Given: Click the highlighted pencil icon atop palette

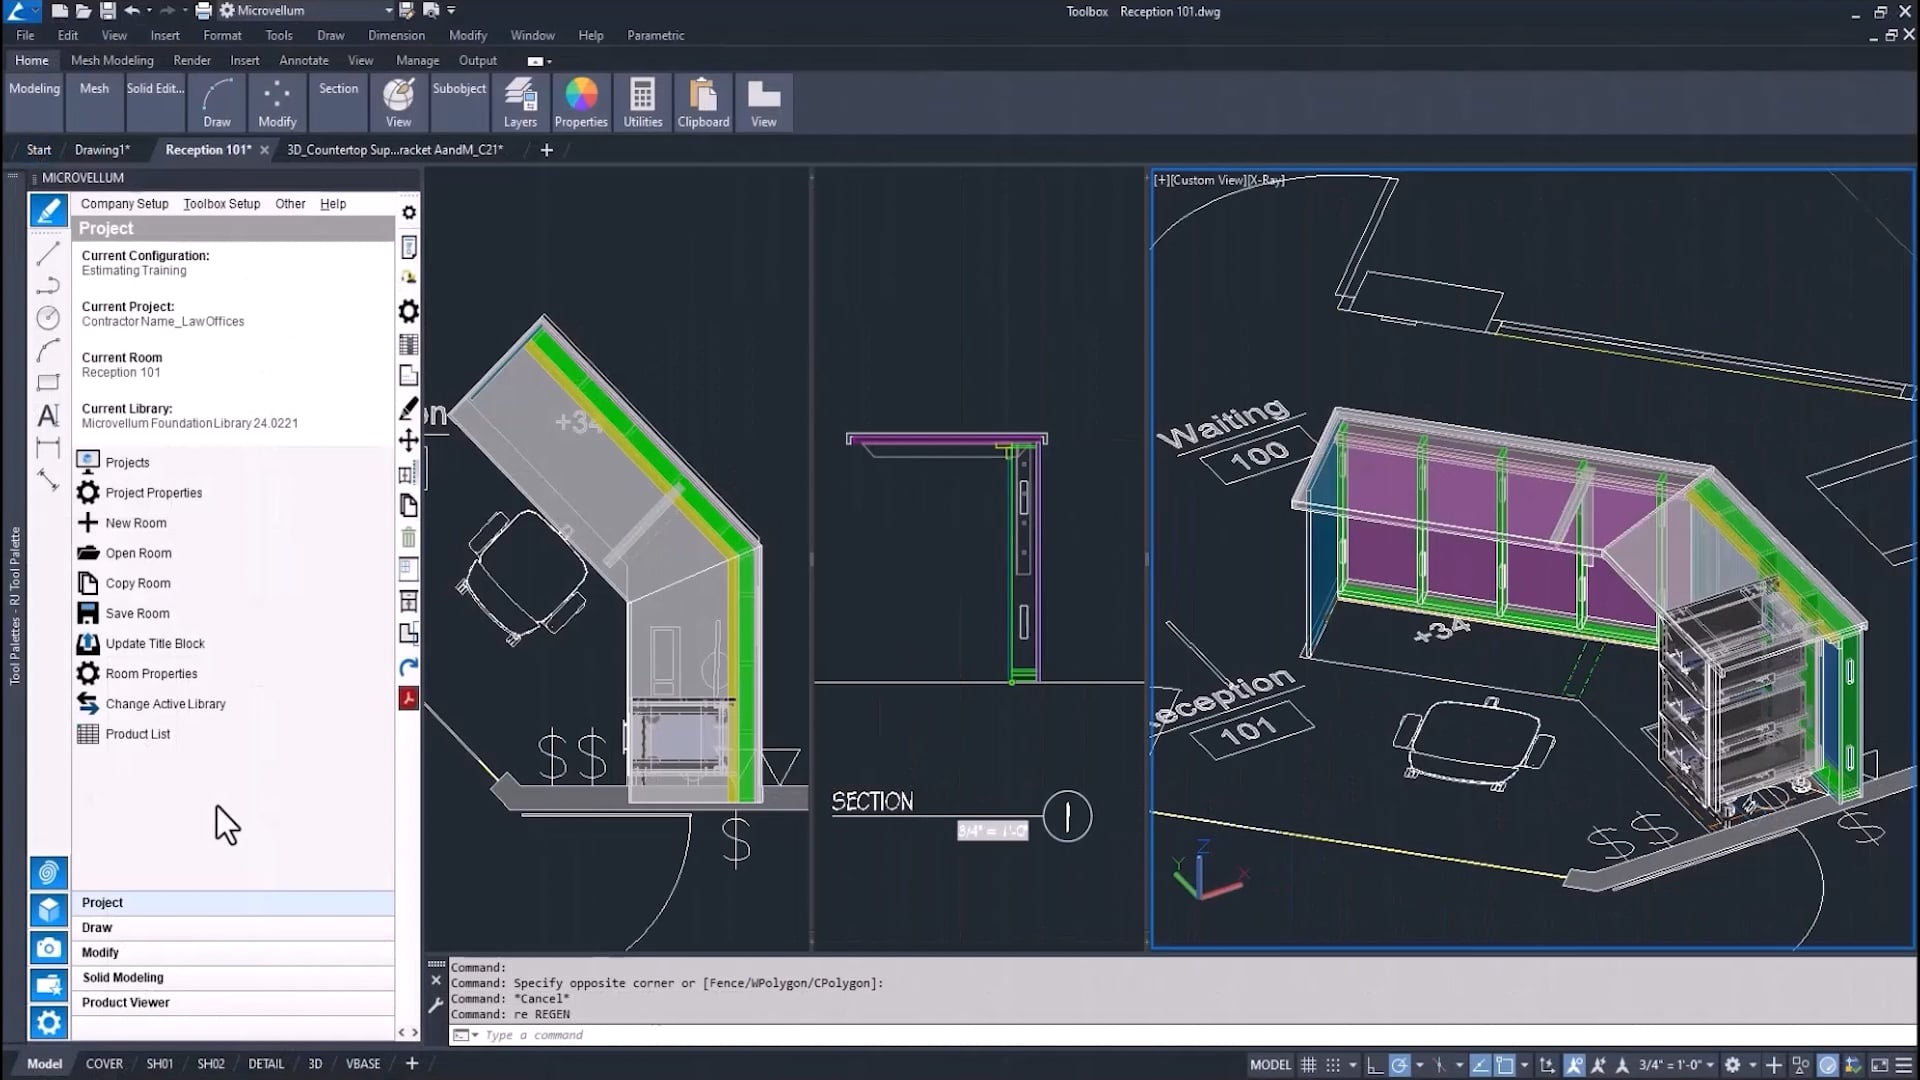Looking at the screenshot, I should tap(48, 211).
